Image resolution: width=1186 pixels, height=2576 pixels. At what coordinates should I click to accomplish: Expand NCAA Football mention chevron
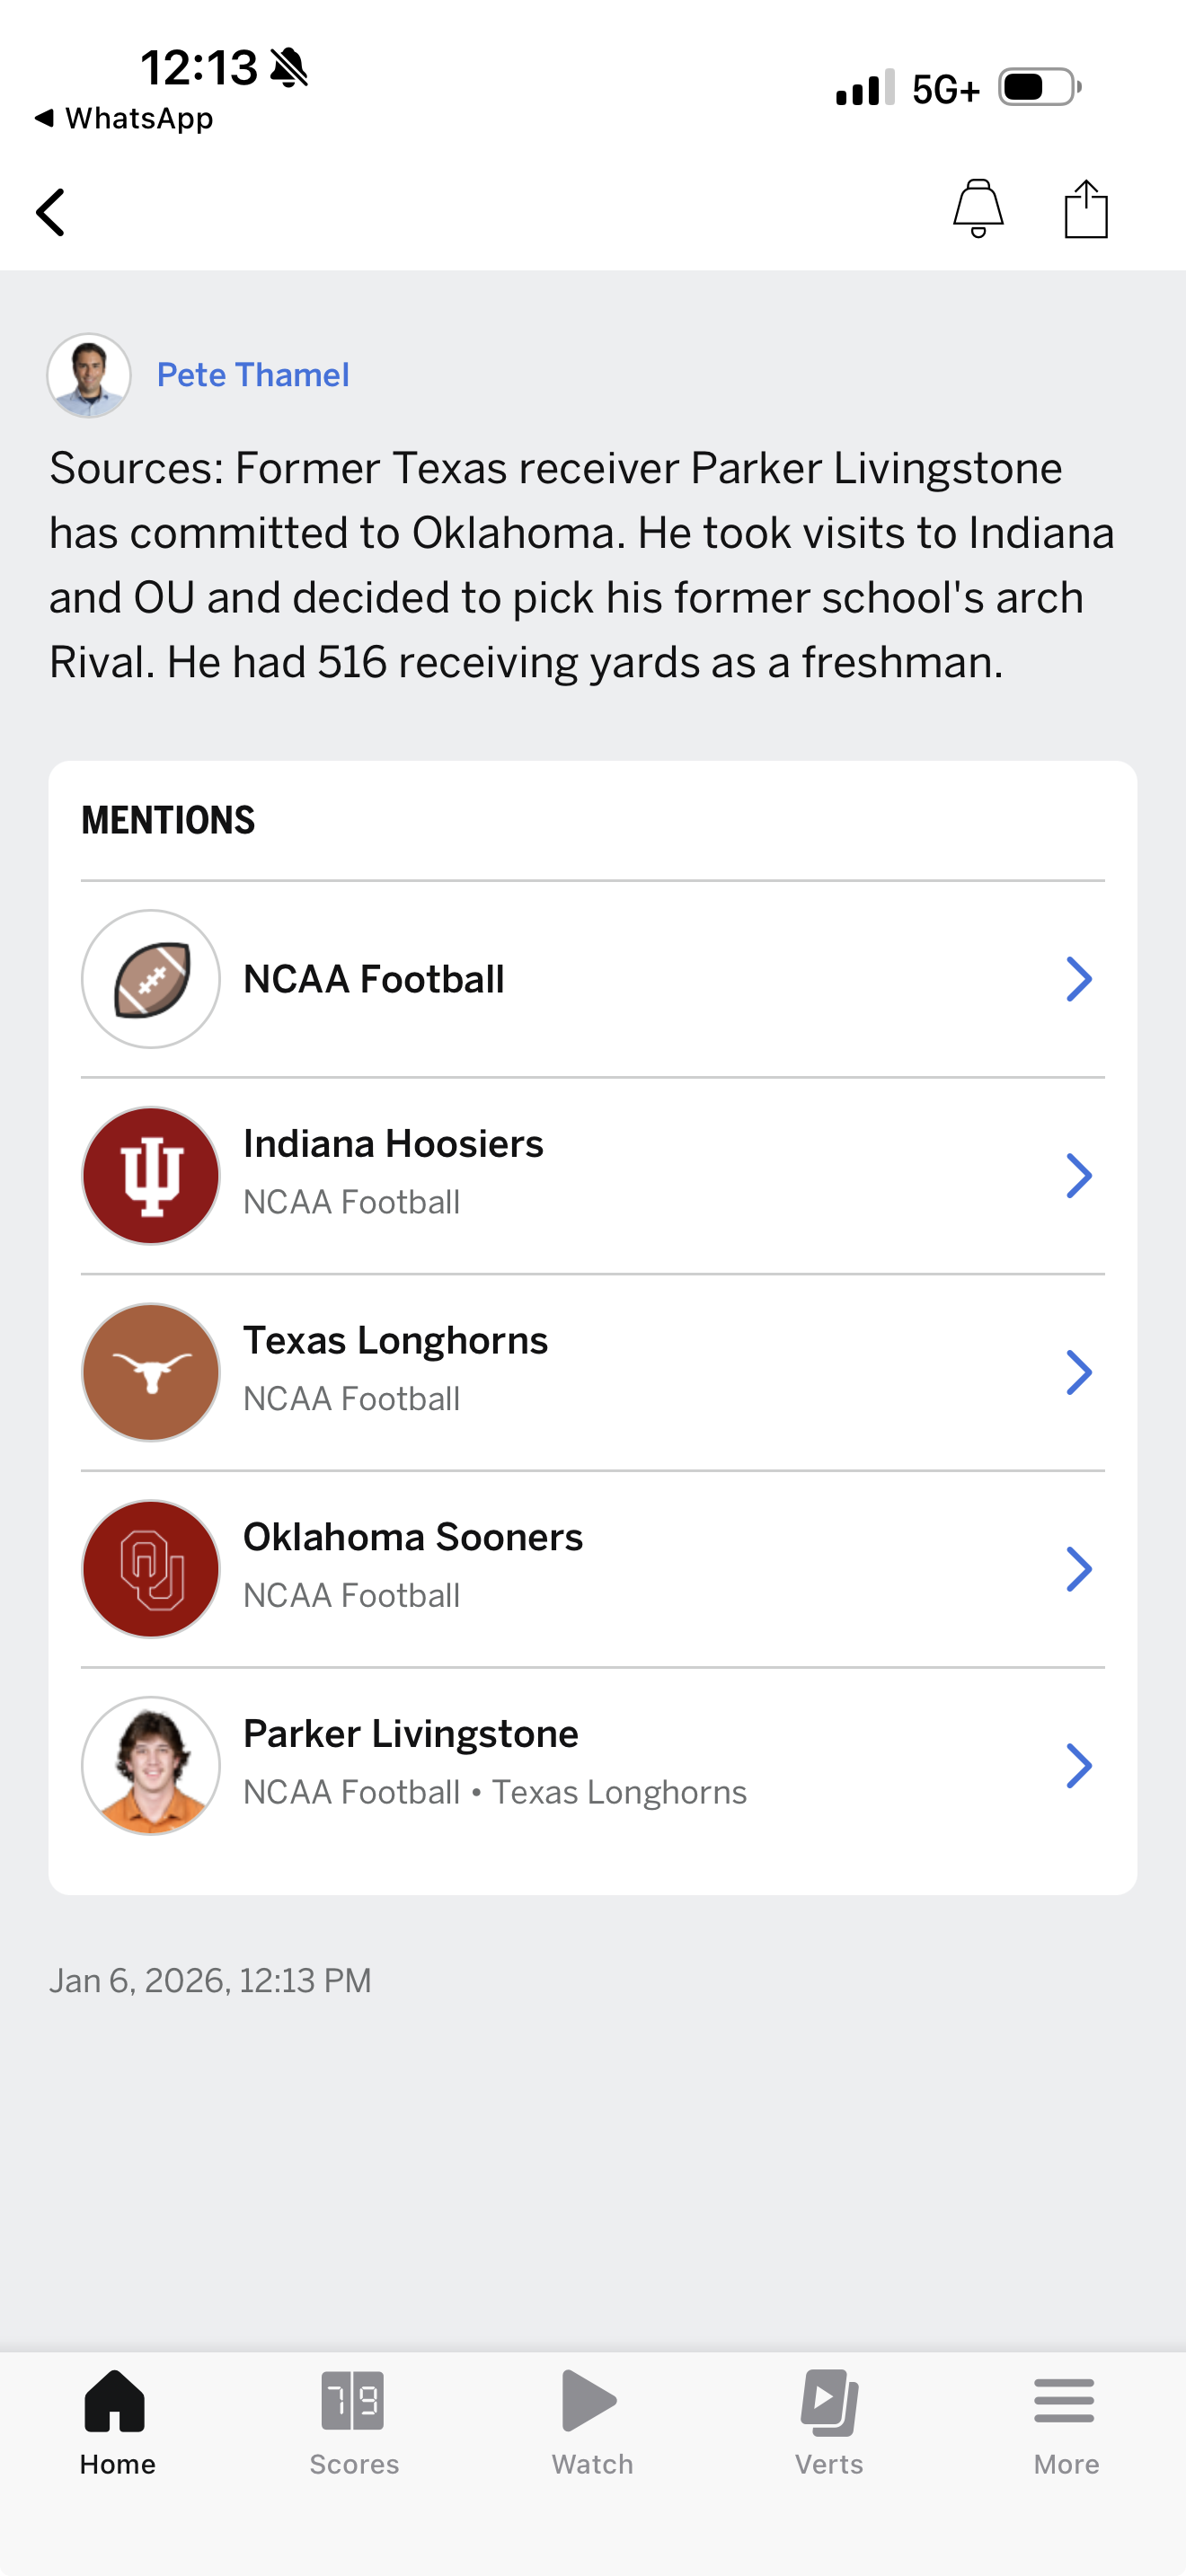1078,979
